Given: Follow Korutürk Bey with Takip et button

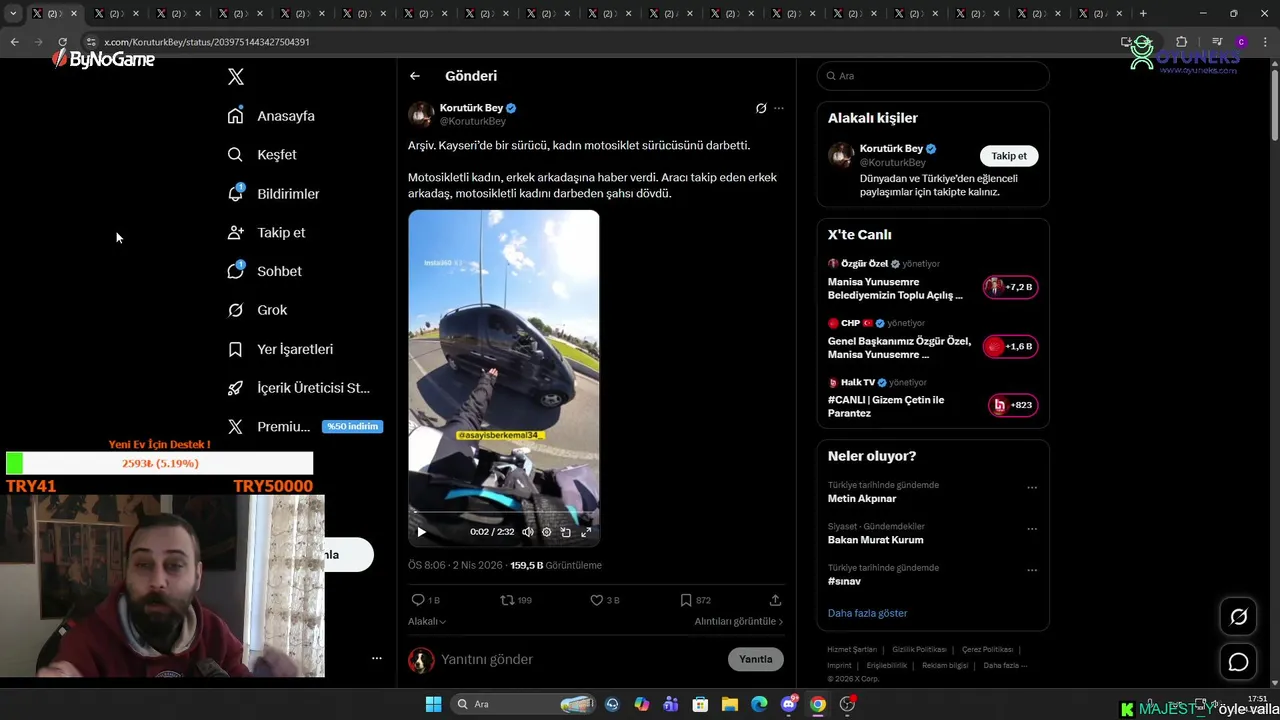Looking at the screenshot, I should click(1009, 156).
